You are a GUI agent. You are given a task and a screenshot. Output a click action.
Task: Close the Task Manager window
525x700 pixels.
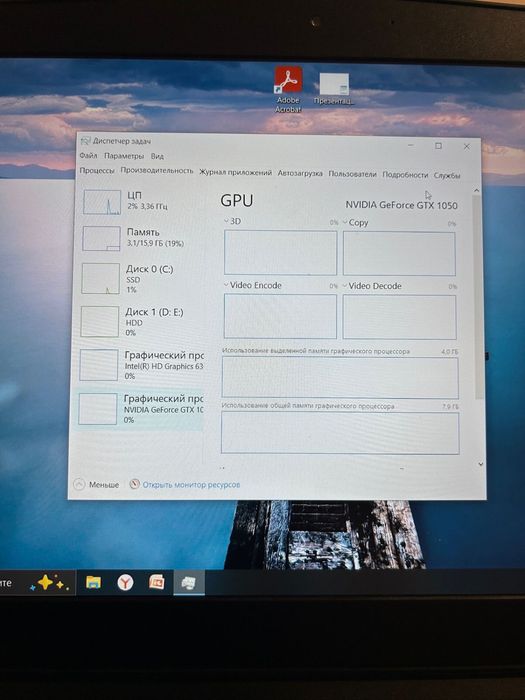pyautogui.click(x=467, y=146)
